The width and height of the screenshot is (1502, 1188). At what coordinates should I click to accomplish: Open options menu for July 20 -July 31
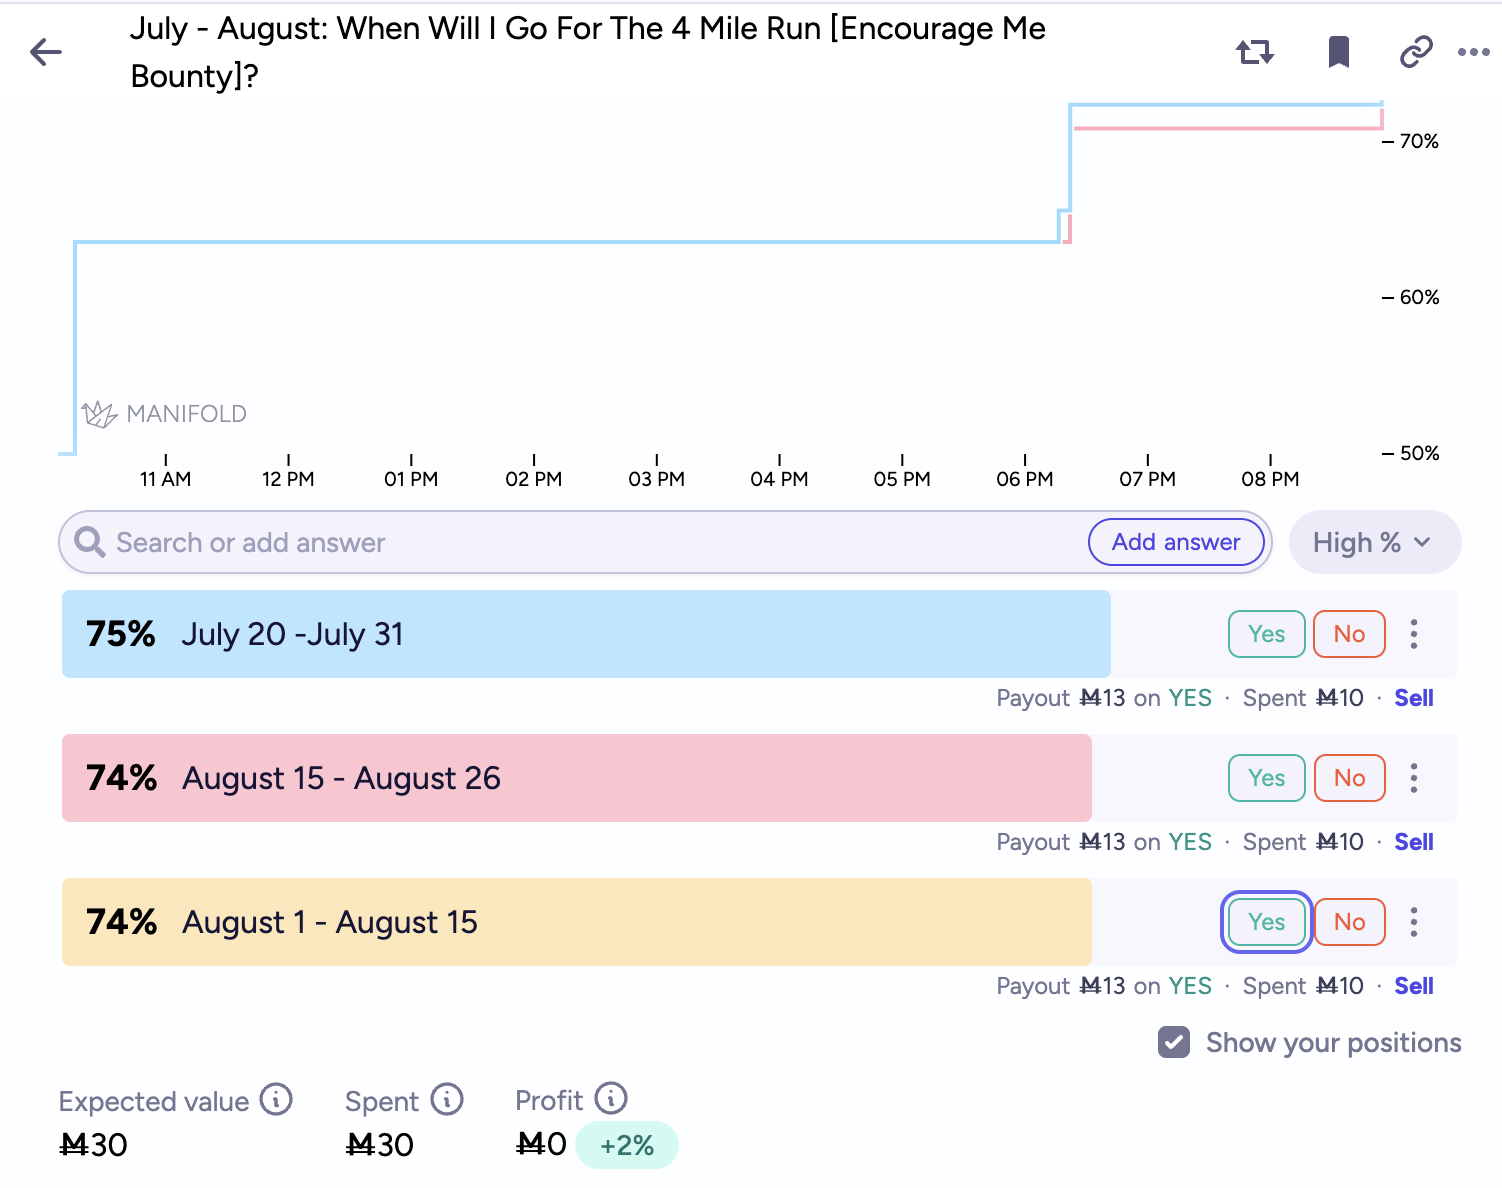coord(1414,634)
